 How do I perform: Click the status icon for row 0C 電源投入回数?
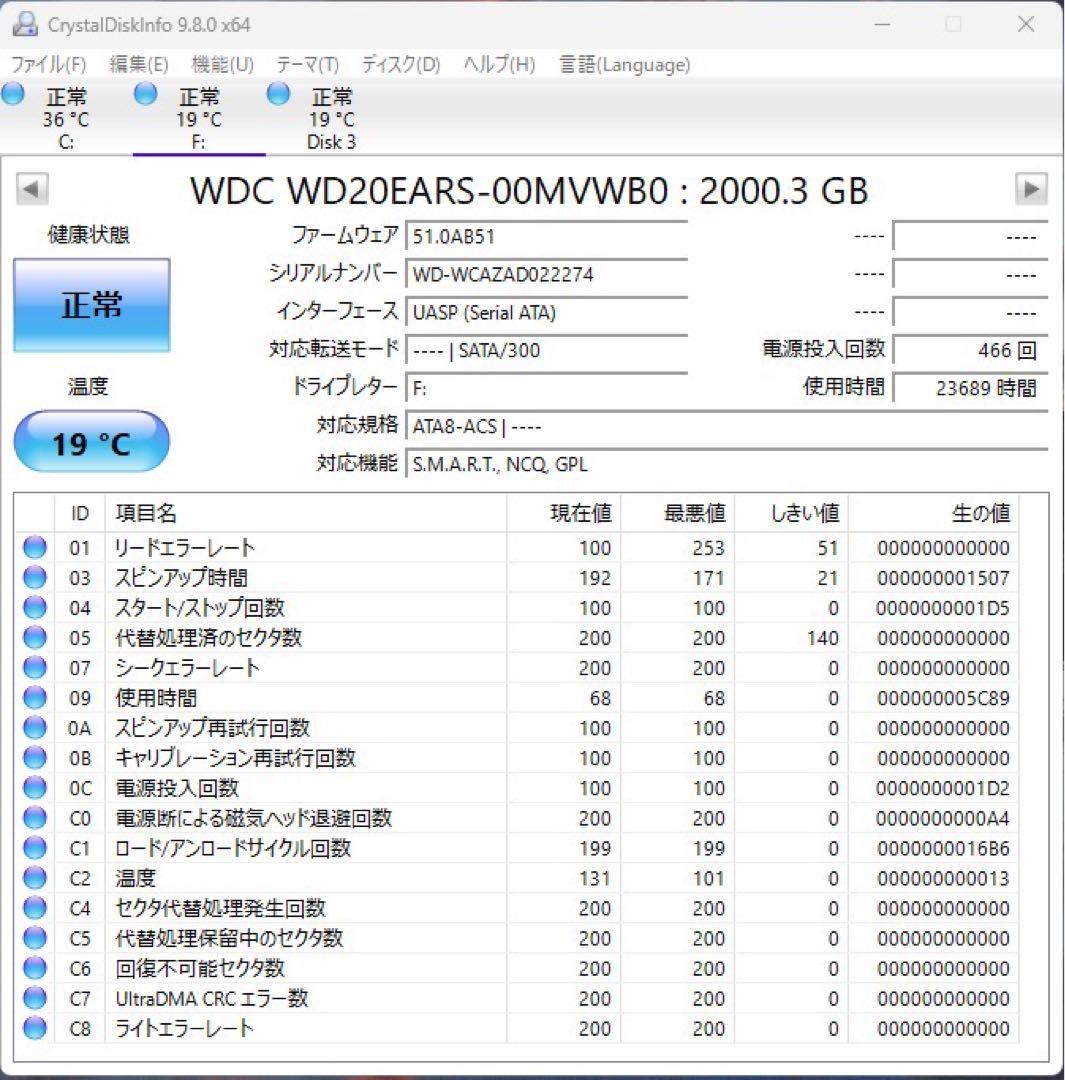point(34,788)
